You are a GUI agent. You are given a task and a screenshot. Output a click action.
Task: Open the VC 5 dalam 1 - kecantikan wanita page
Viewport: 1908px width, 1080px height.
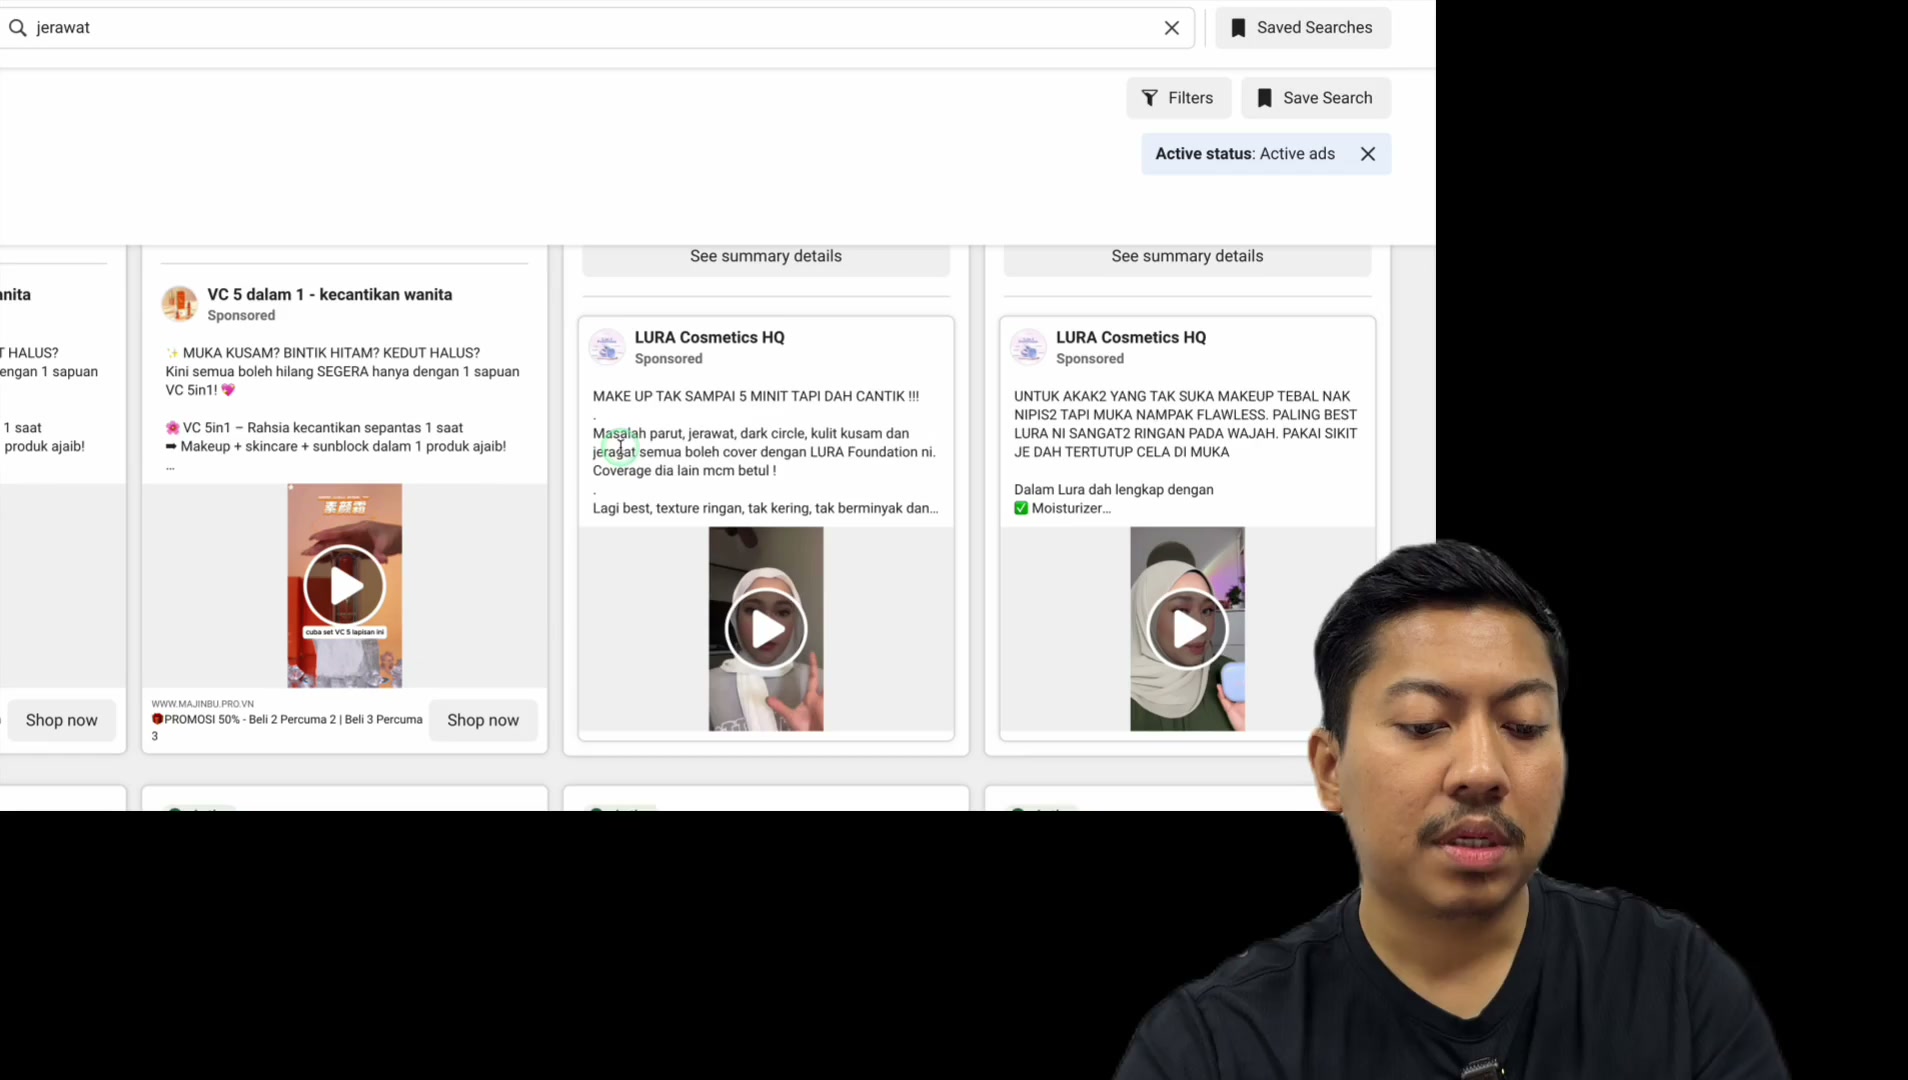[x=329, y=295]
